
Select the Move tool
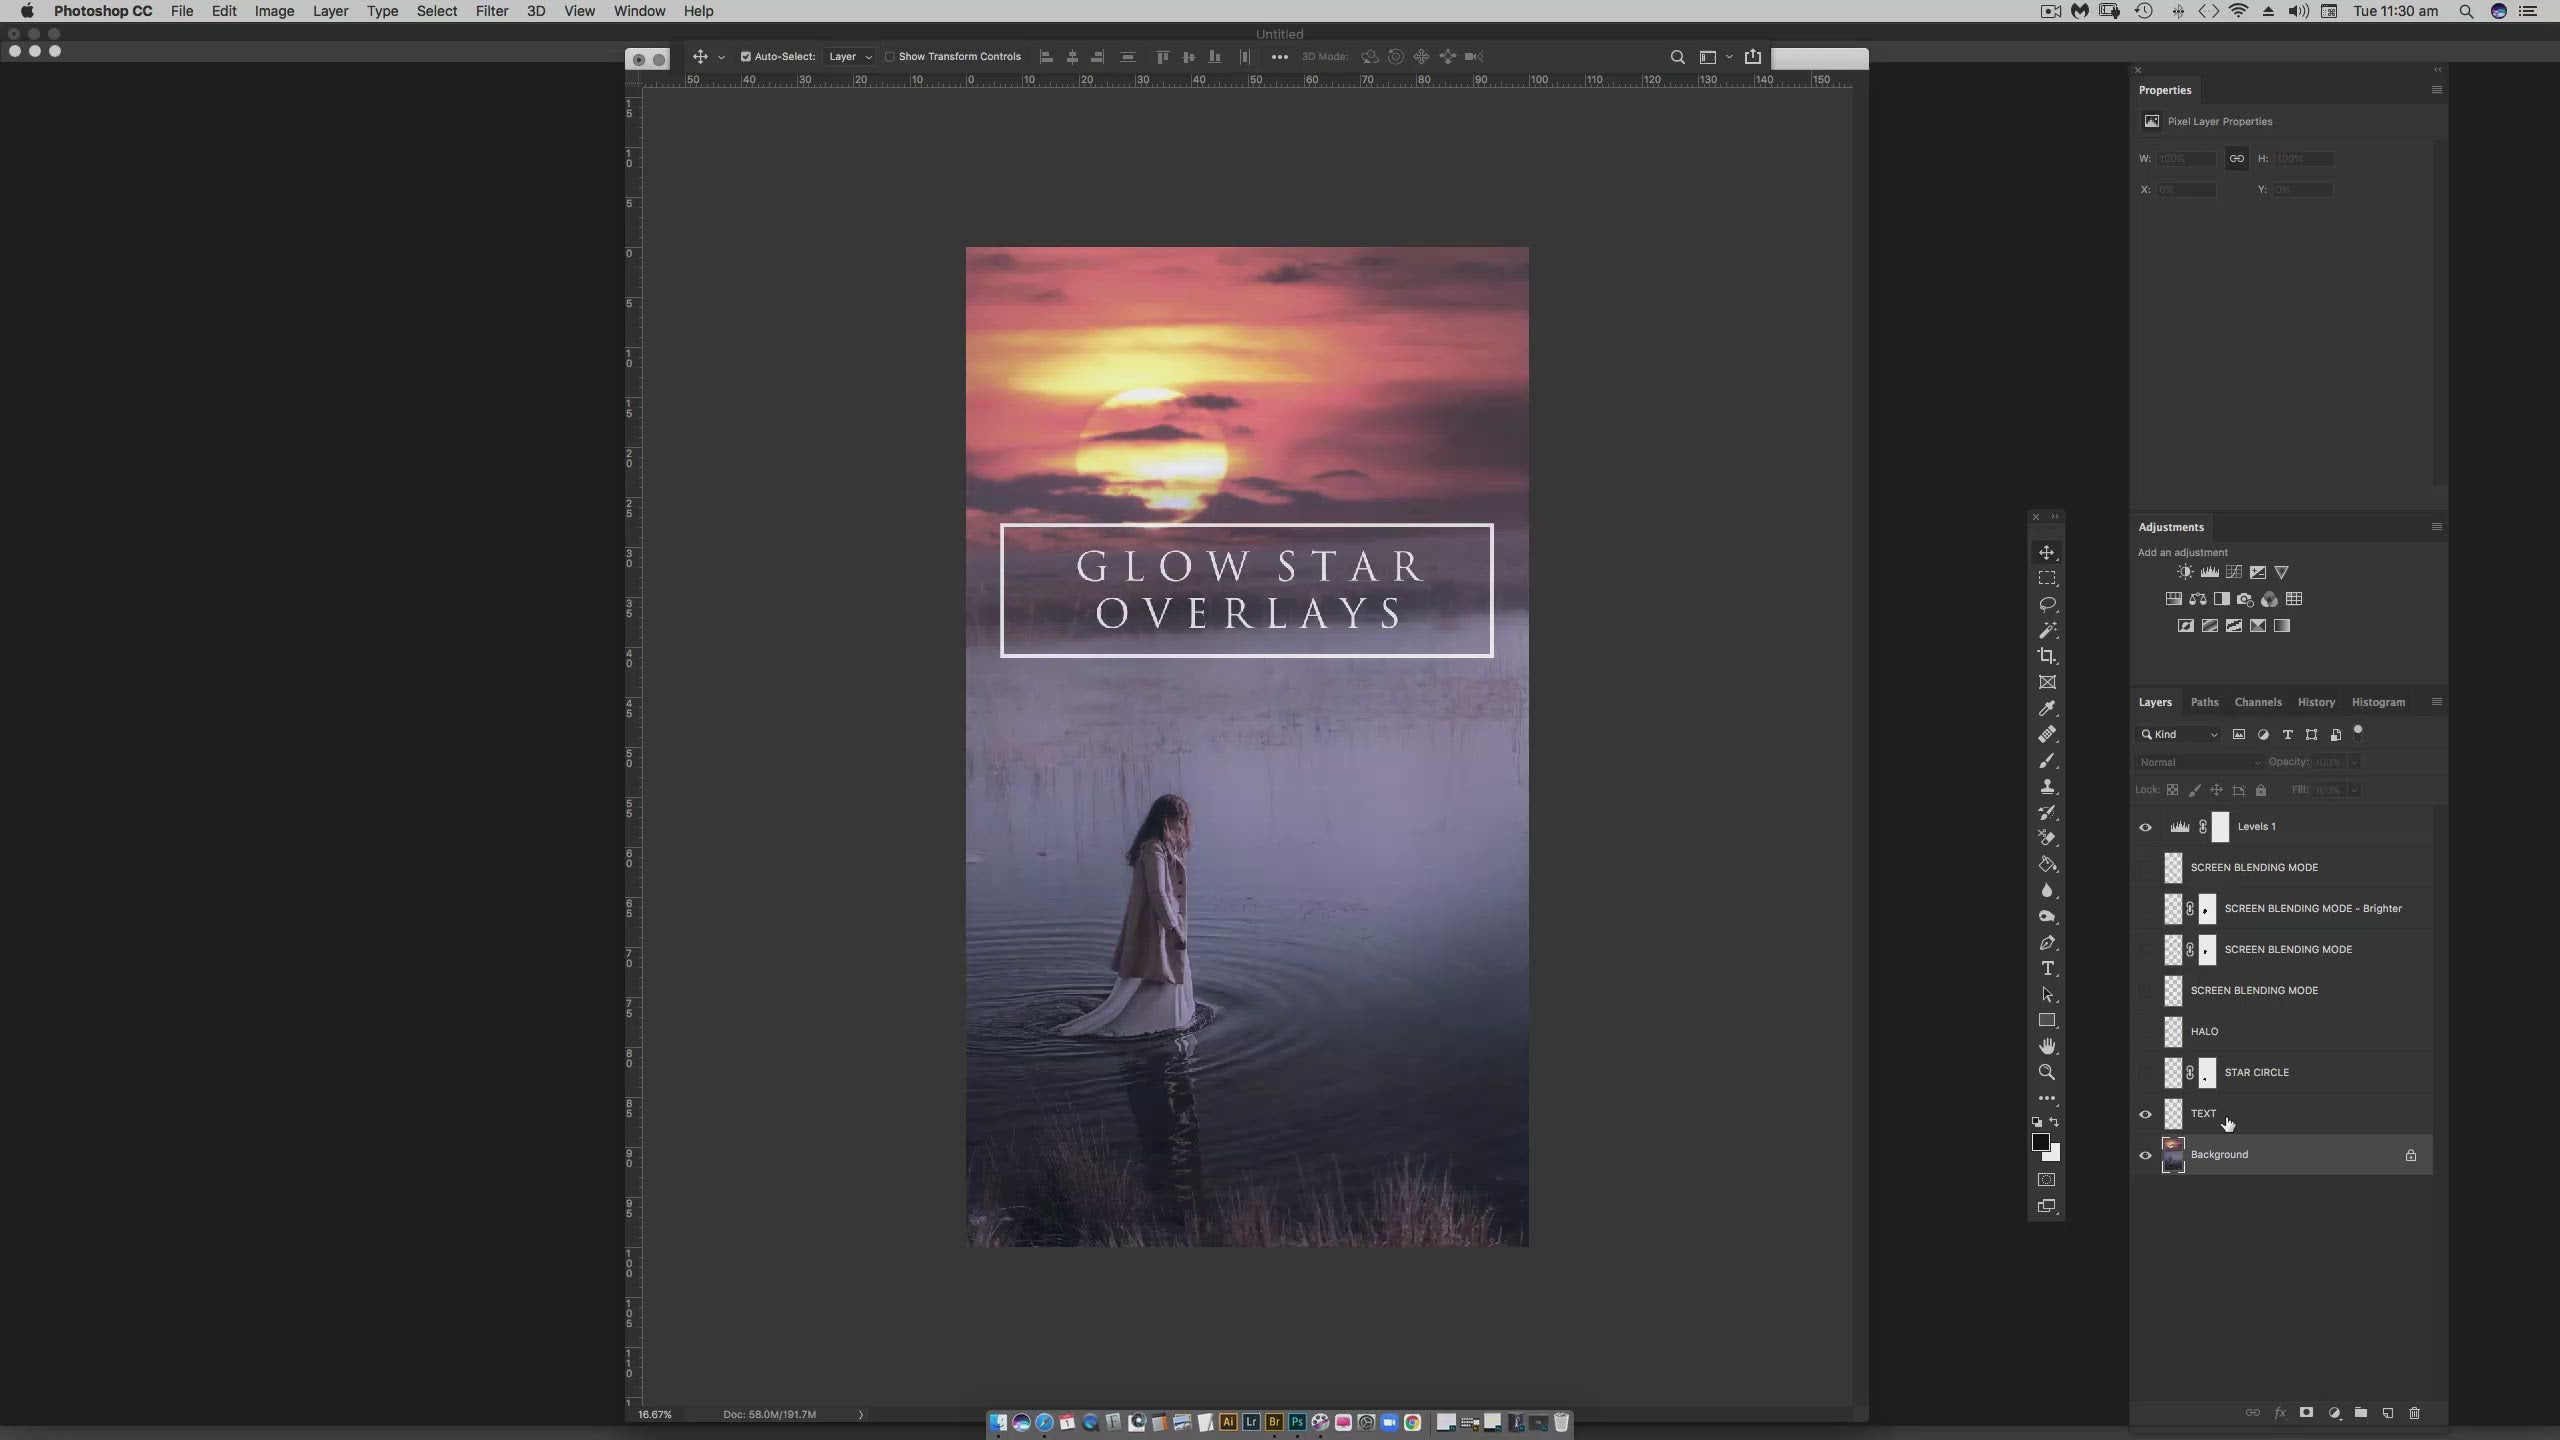tap(2047, 552)
